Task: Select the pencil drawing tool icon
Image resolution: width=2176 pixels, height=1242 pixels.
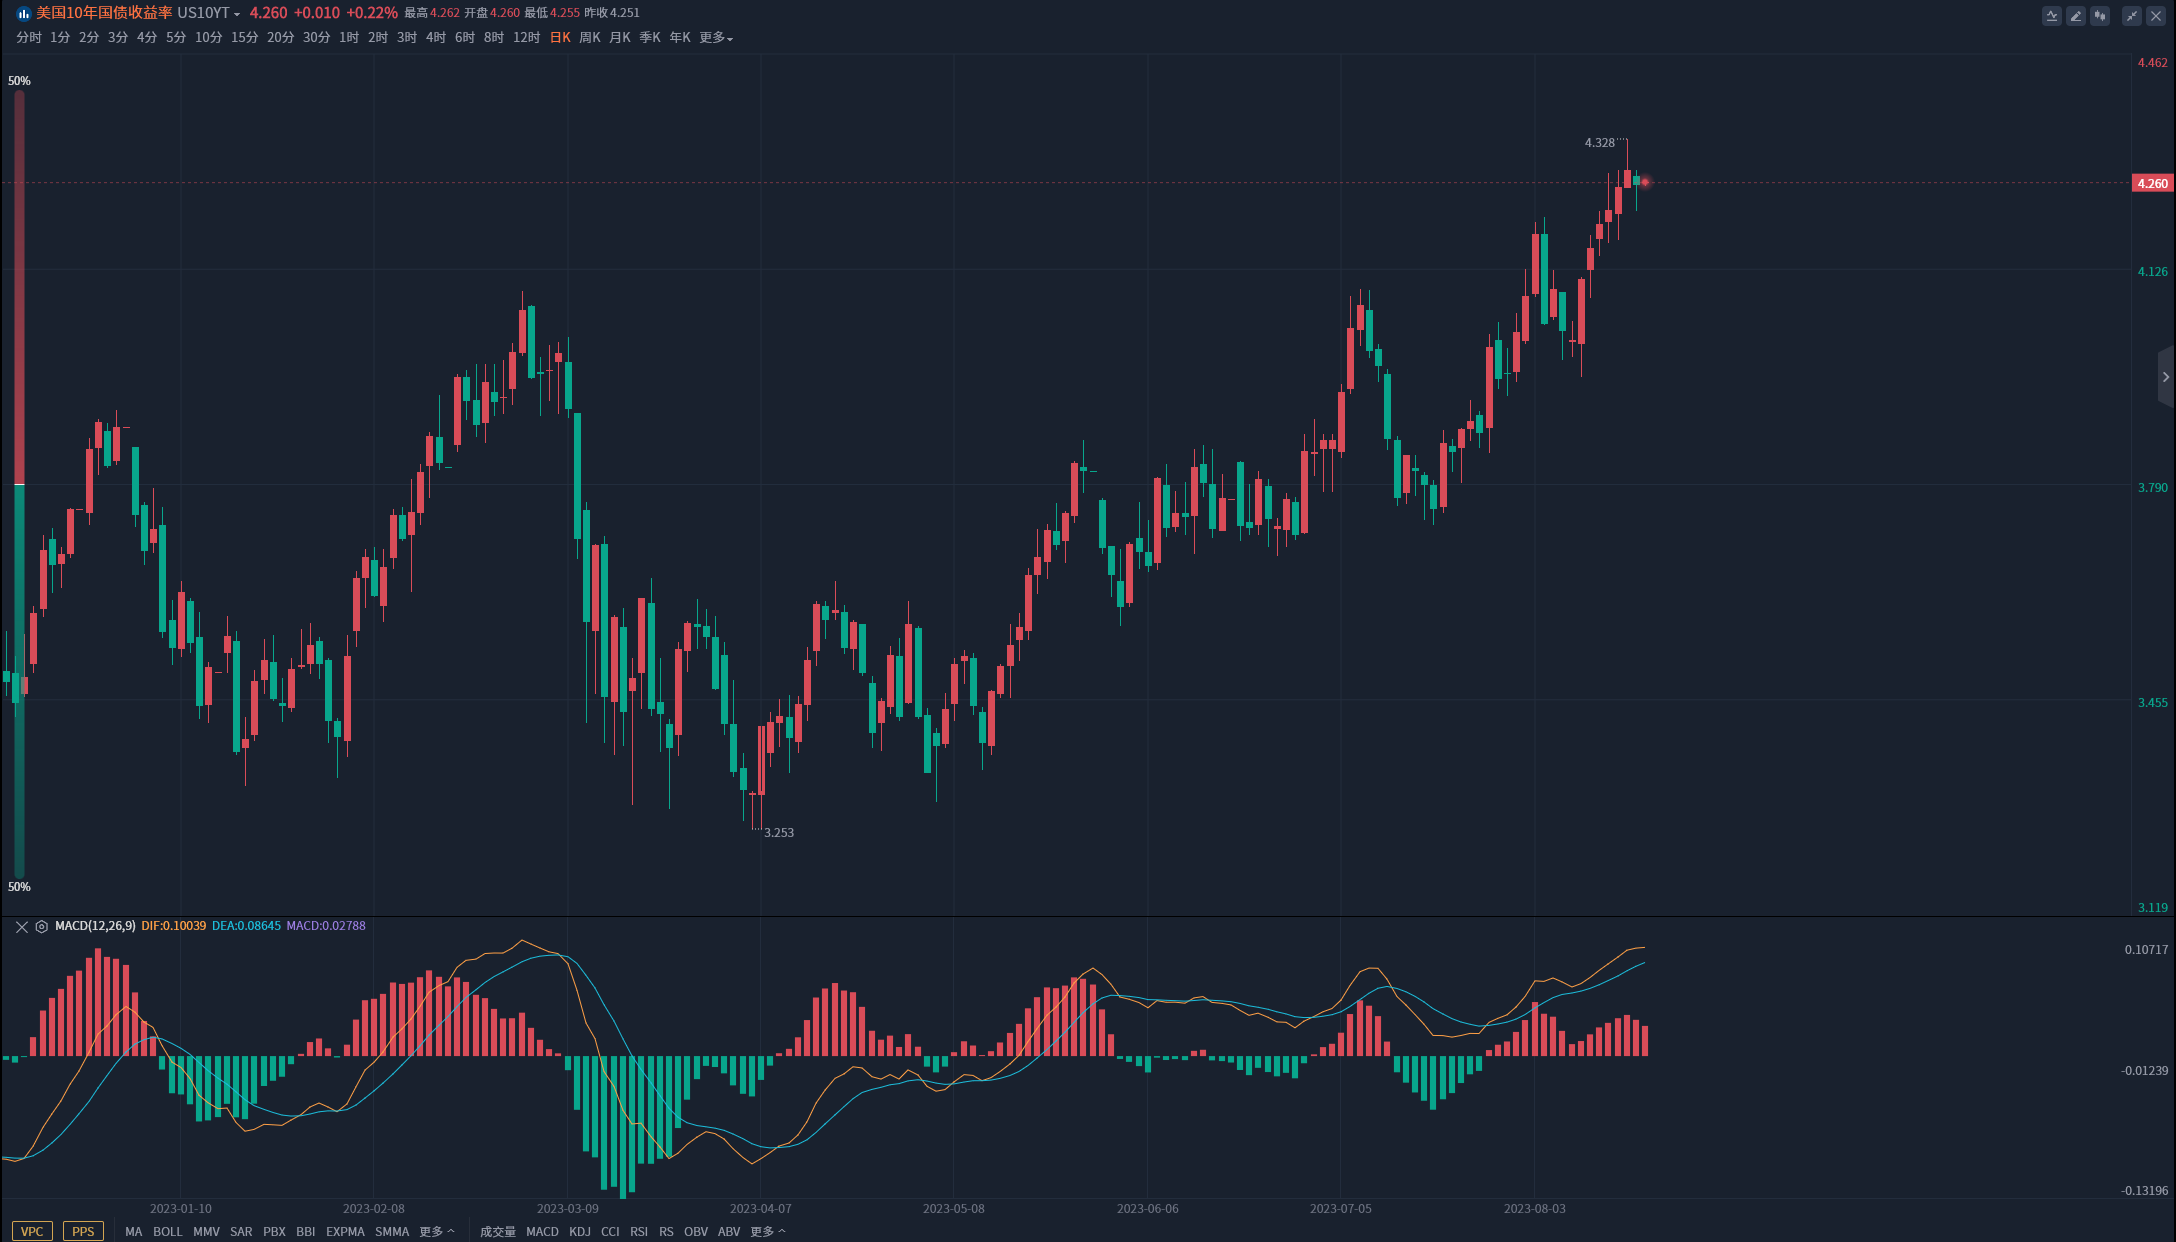Action: coord(2076,16)
